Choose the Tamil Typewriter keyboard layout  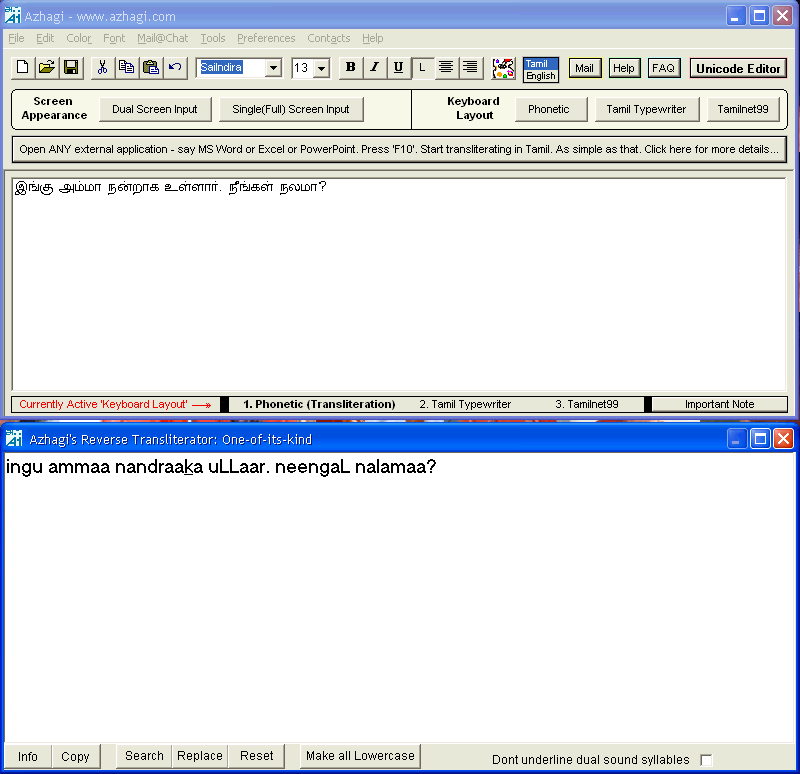(x=646, y=109)
